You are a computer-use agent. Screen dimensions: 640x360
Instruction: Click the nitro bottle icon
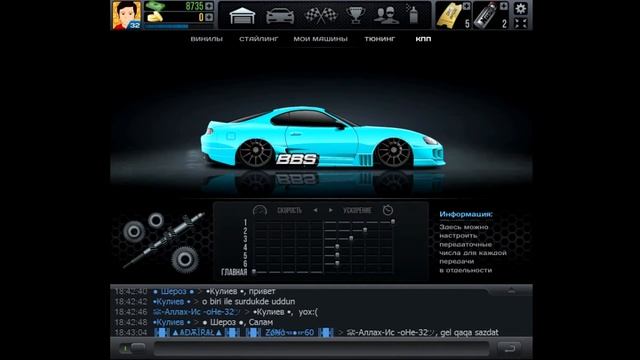(486, 16)
